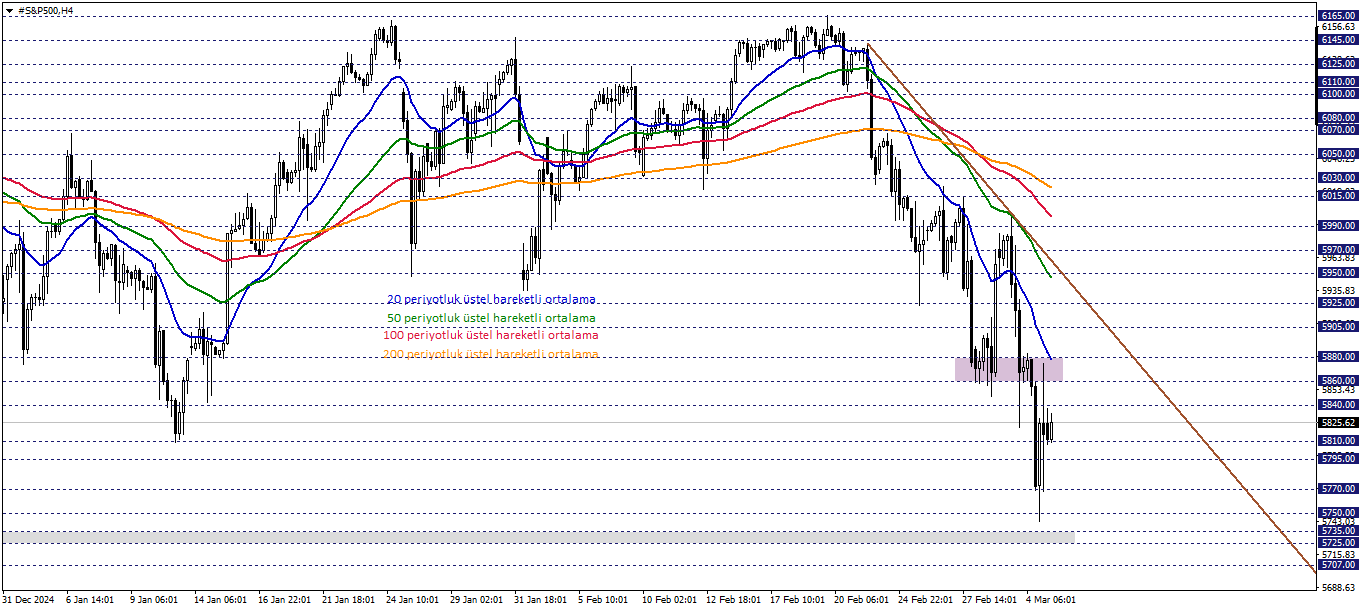Click the 5750.00 price level label

(x=1338, y=513)
